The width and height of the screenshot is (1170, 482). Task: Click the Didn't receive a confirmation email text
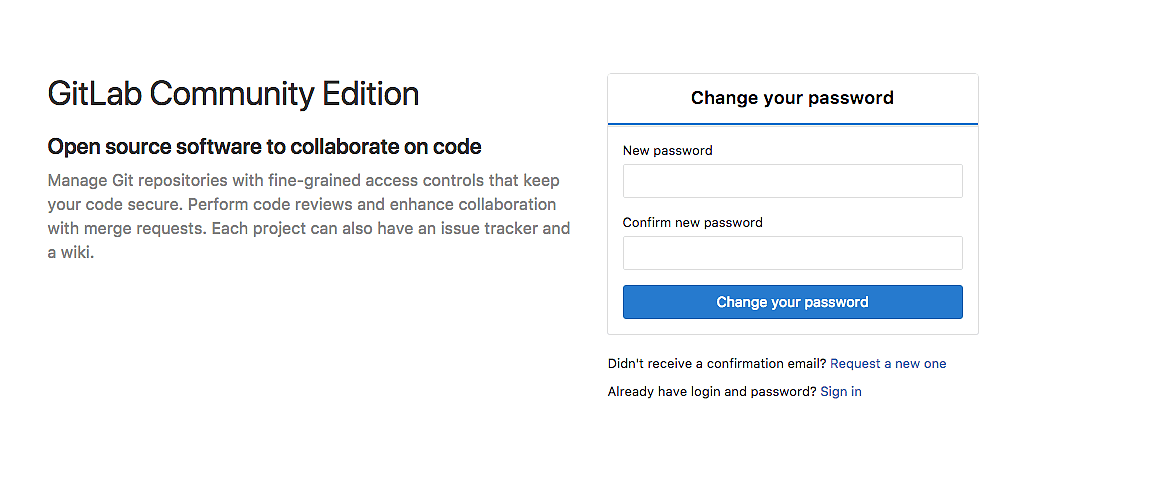[x=716, y=364]
